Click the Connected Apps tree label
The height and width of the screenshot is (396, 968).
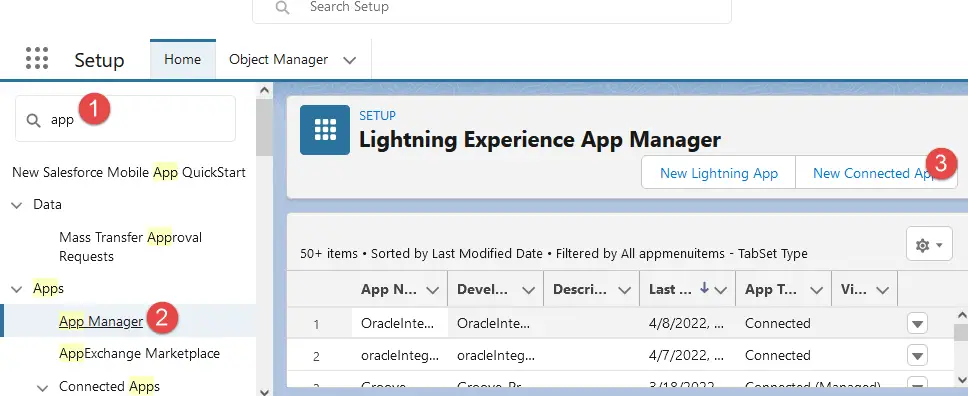click(x=109, y=386)
